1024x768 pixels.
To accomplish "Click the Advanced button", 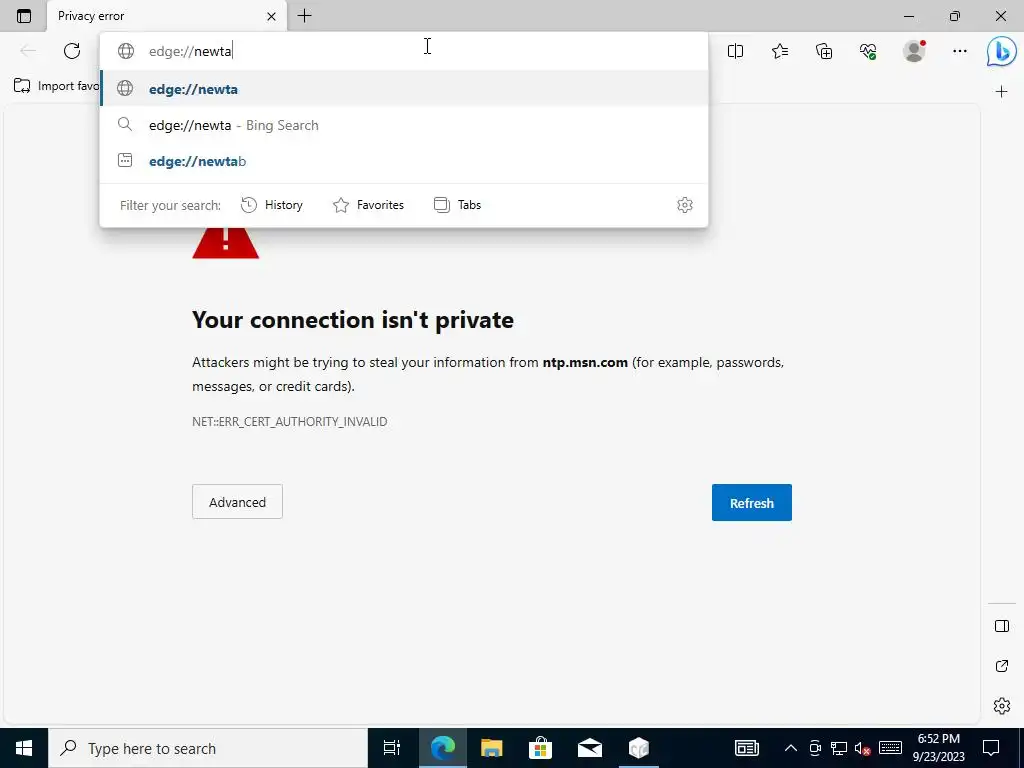I will pyautogui.click(x=237, y=502).
